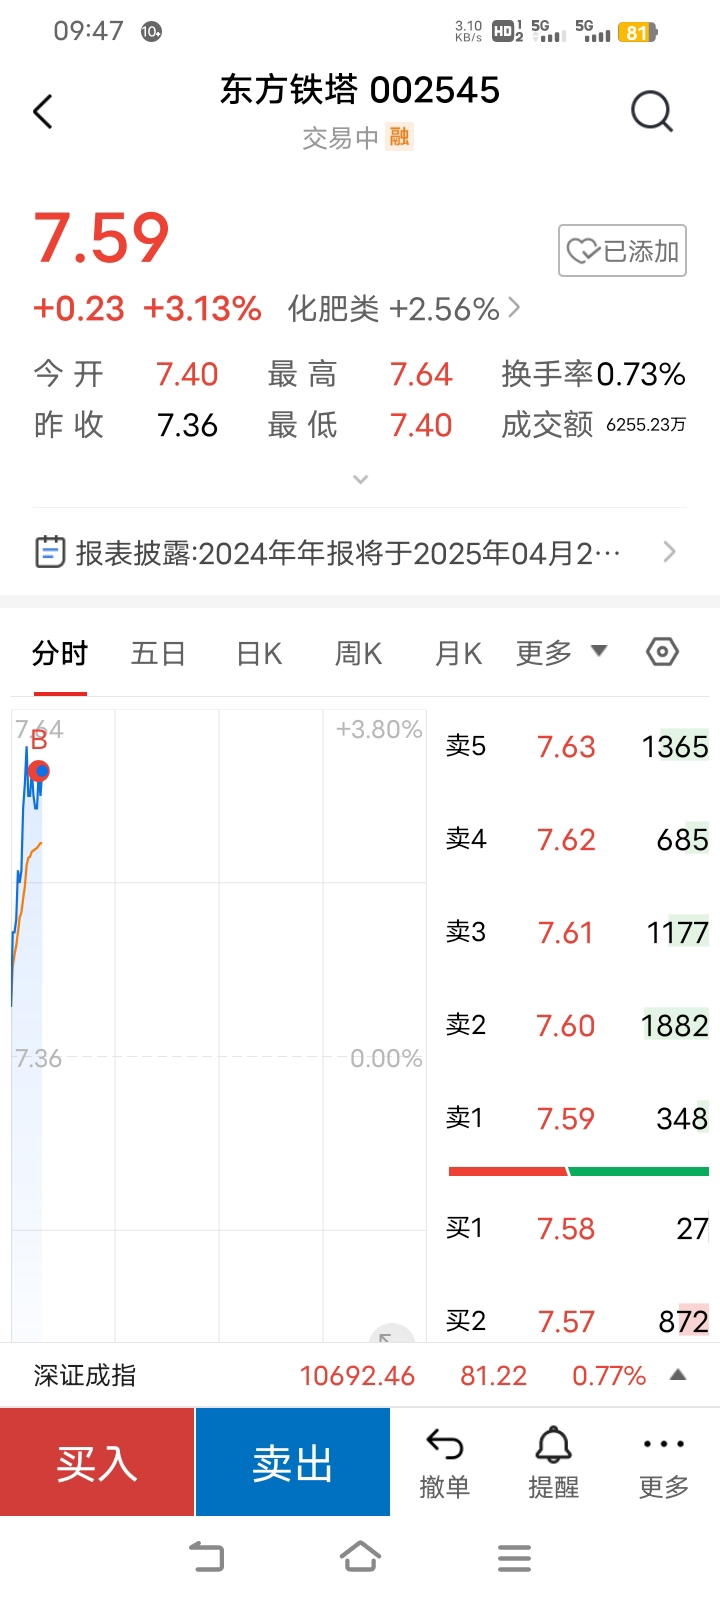Screen dimensions: 720x1600
Task: Open 撤单 cancel order icon
Action: pos(445,1464)
